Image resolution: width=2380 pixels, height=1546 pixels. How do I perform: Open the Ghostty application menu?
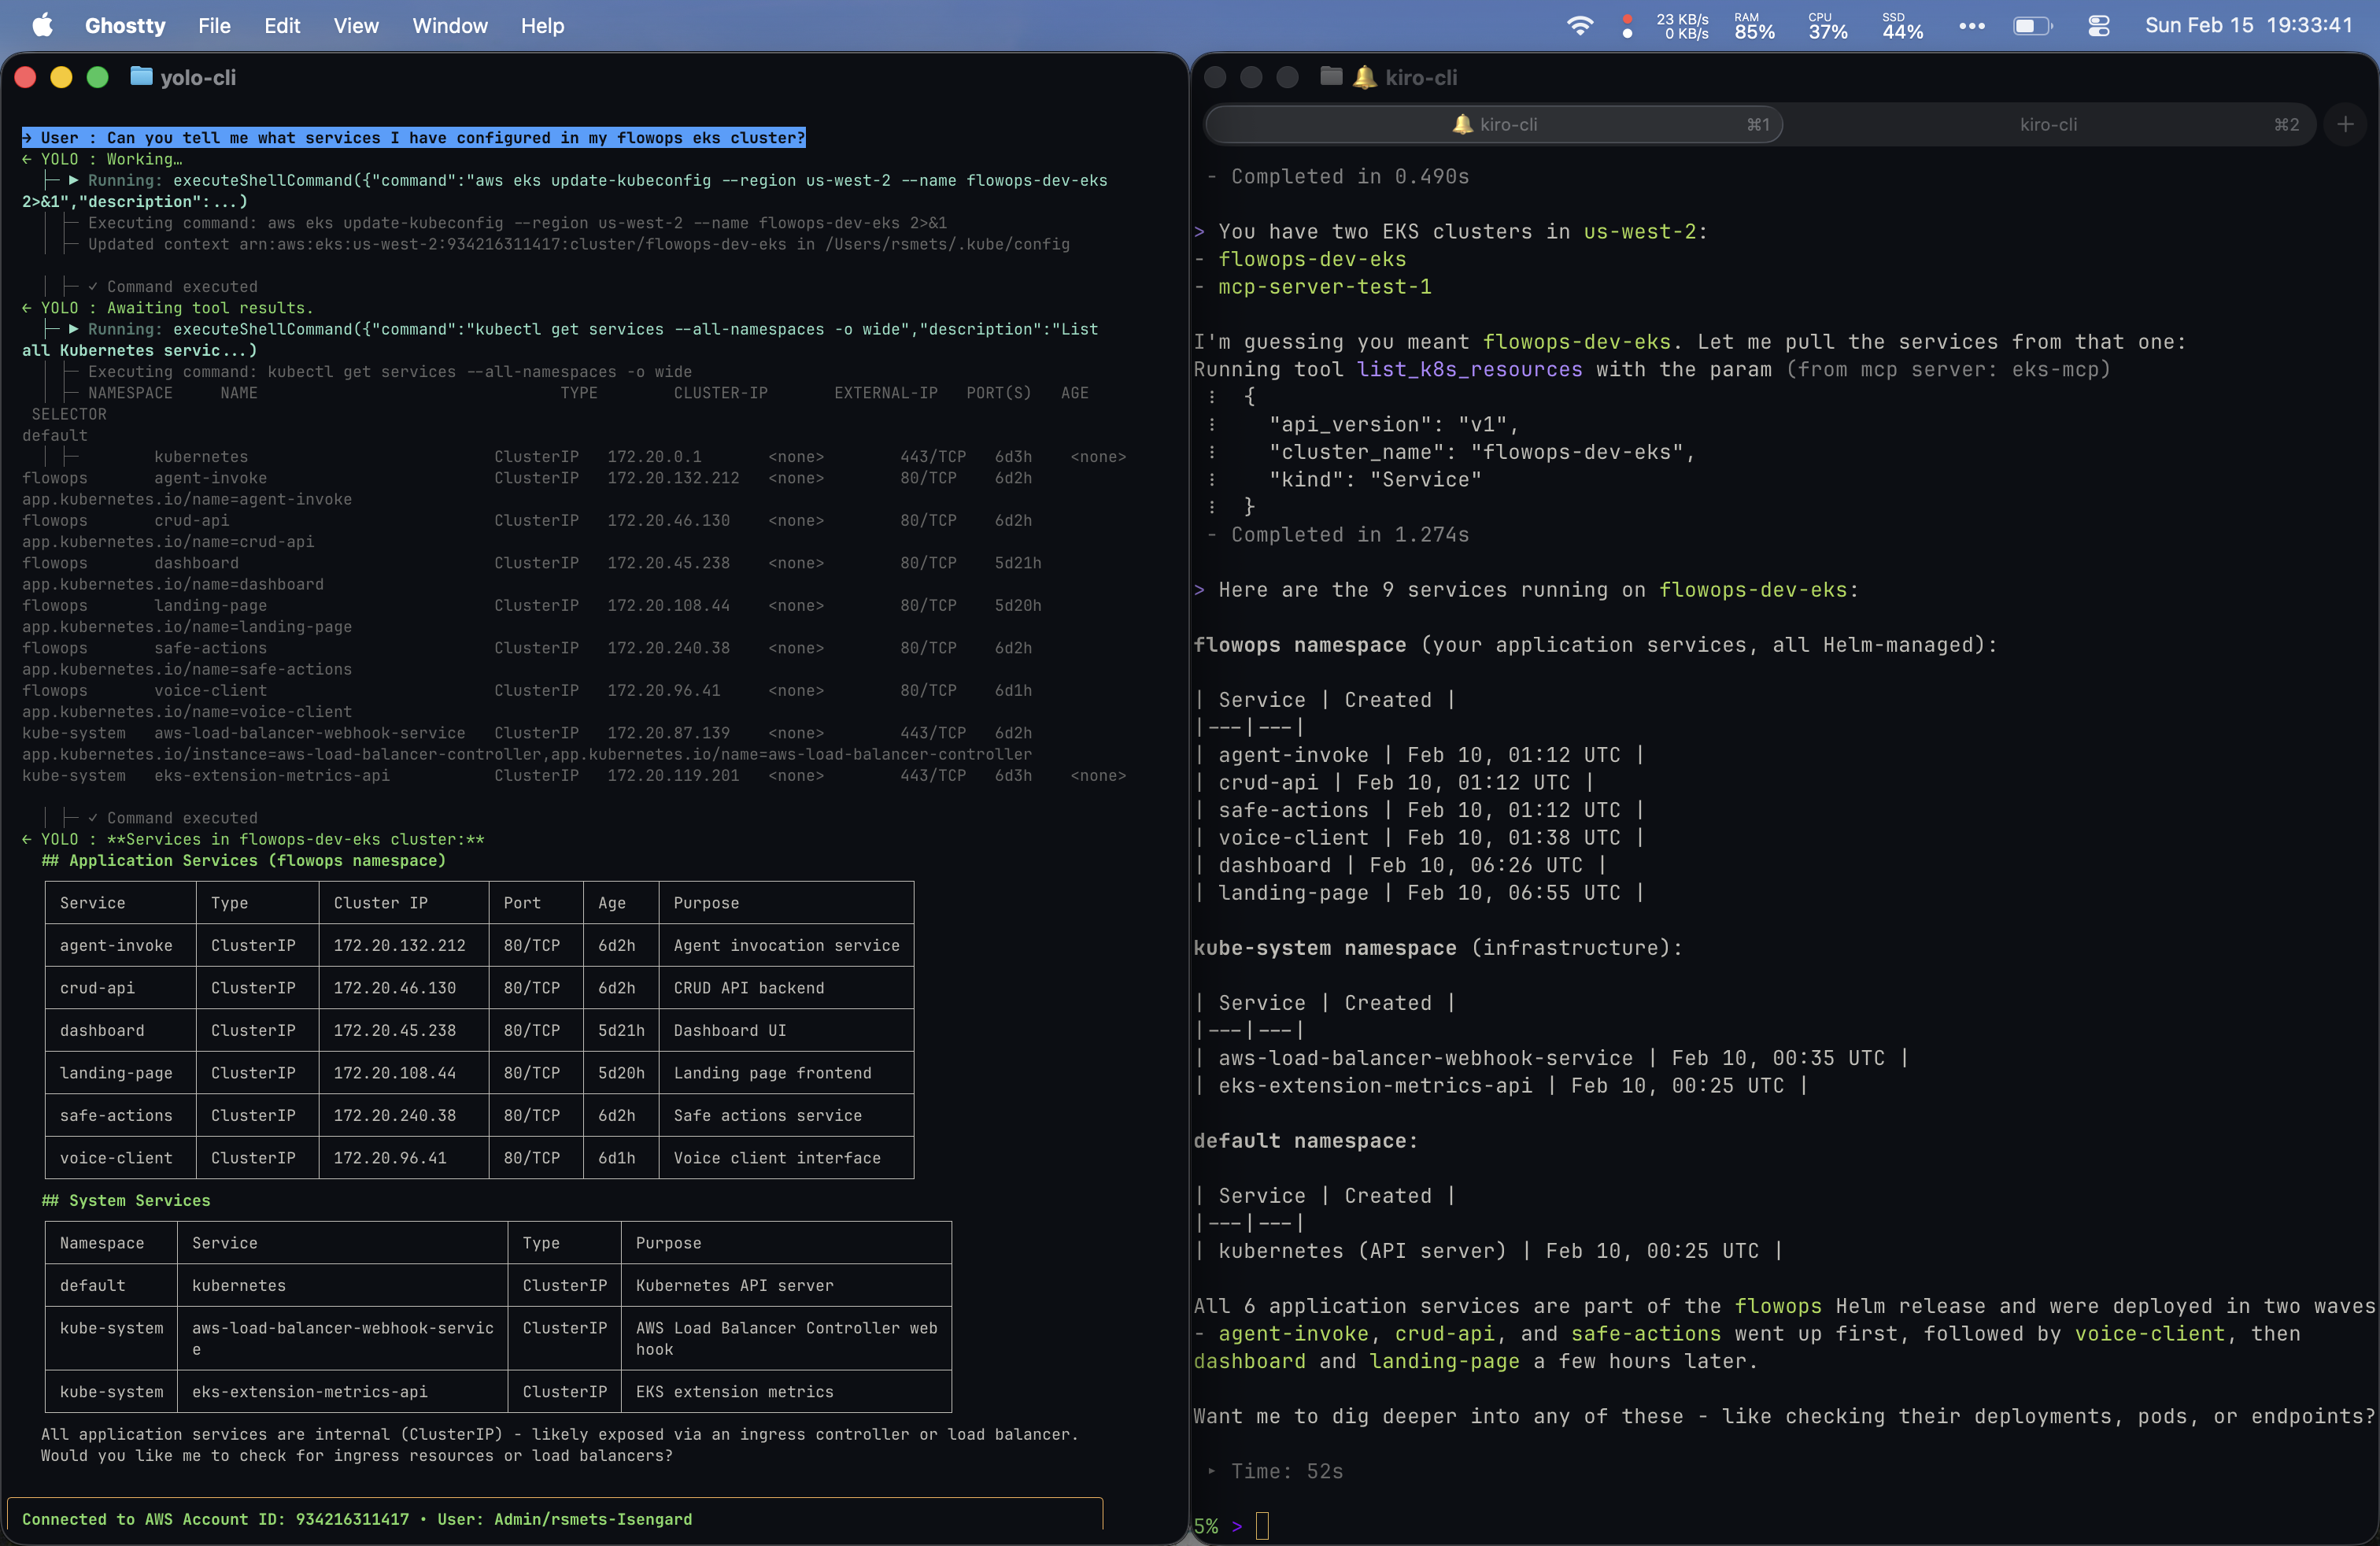[x=124, y=26]
